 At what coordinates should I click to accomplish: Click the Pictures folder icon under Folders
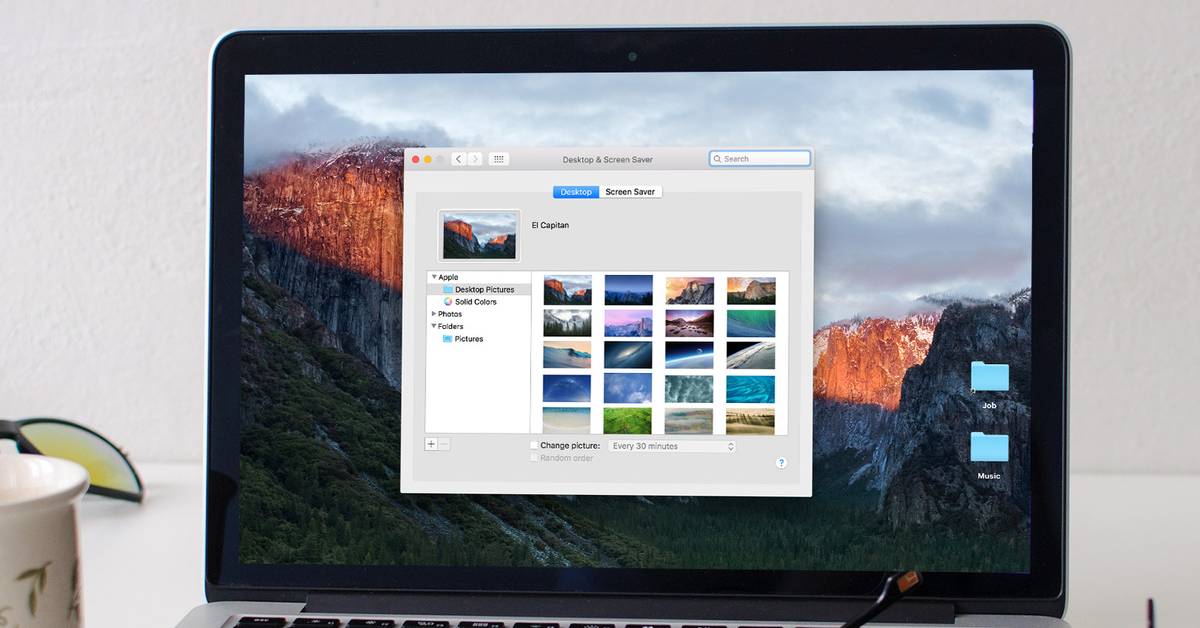(448, 339)
